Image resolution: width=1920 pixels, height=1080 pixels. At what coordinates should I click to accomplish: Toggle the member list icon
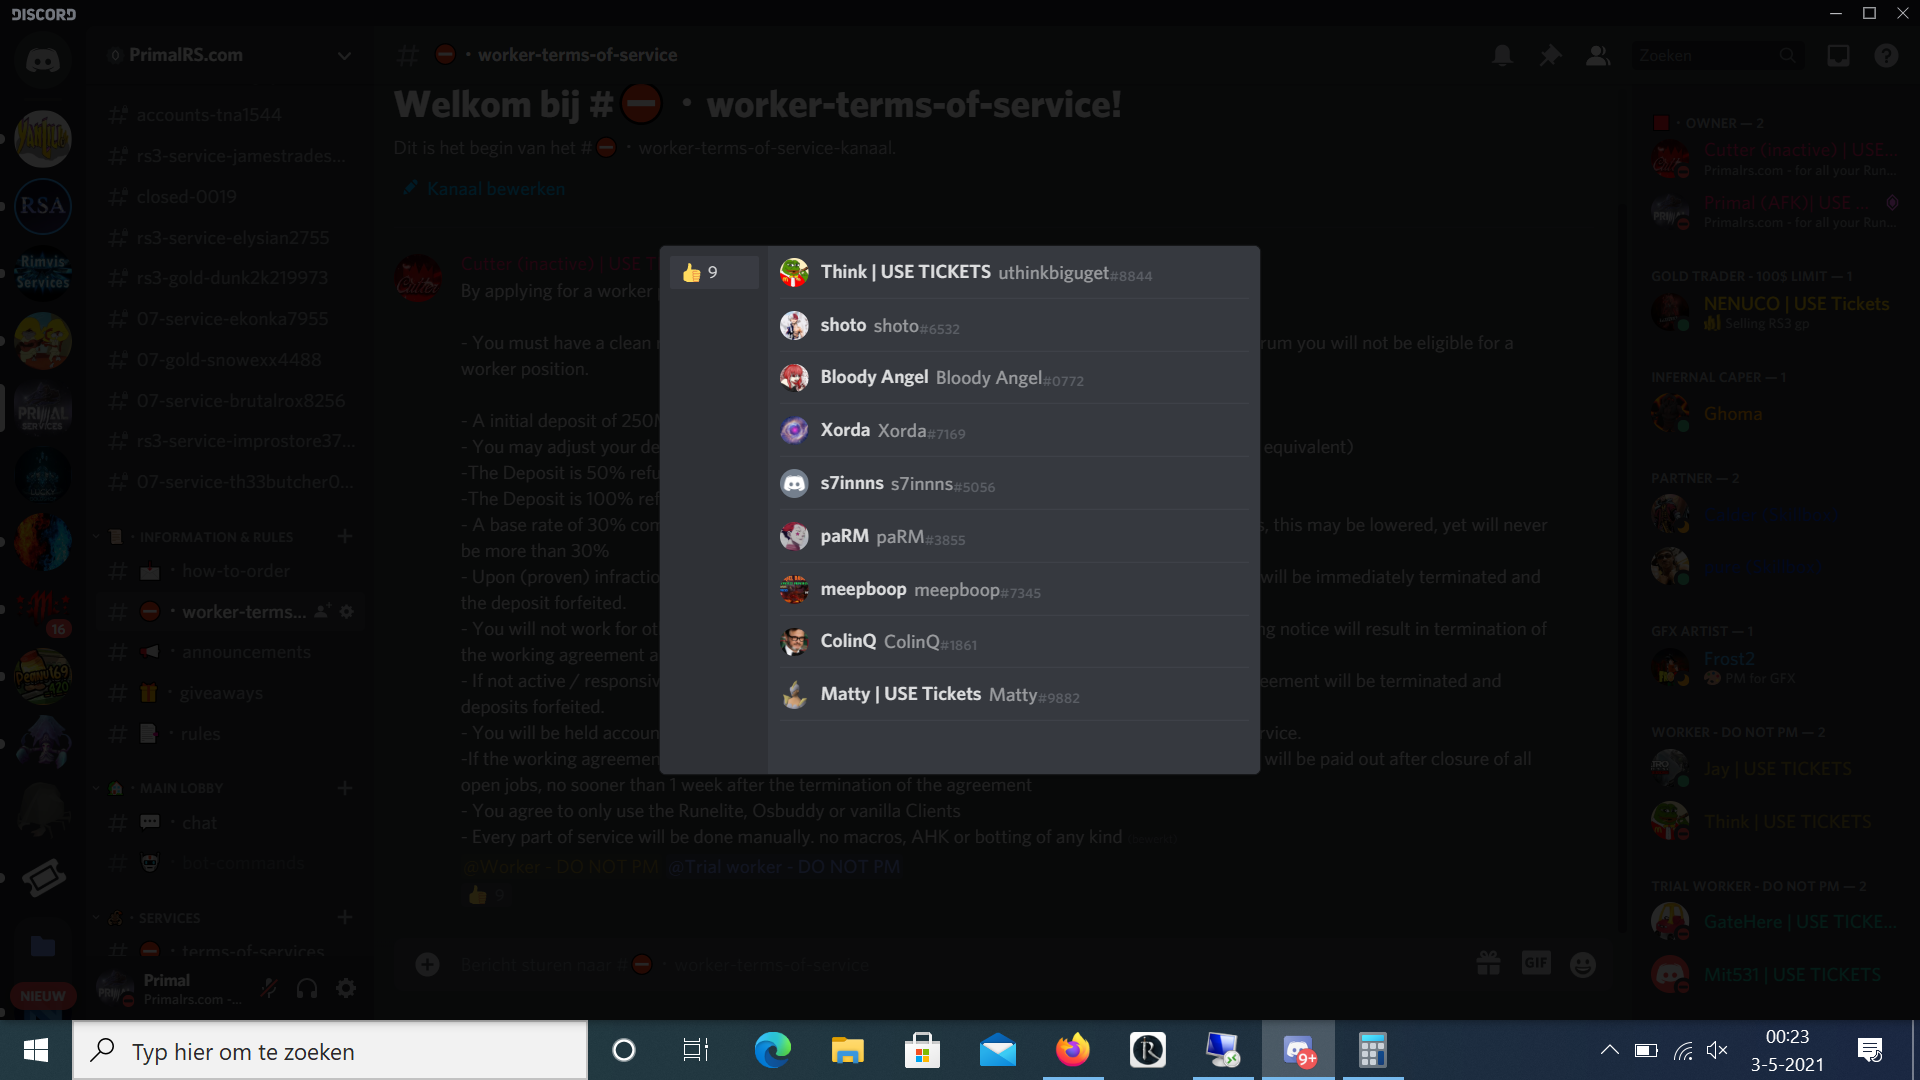click(1598, 56)
